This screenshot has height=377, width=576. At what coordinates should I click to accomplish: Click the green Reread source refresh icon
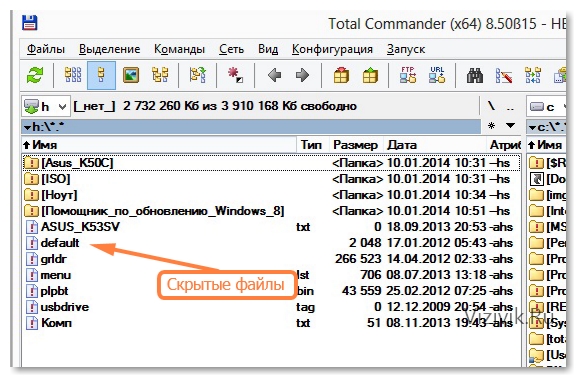click(35, 75)
